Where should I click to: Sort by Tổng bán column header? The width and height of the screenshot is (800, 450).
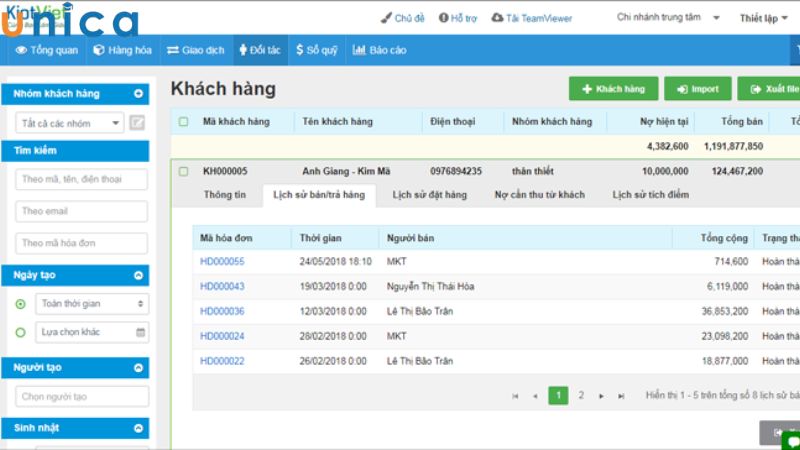pos(742,121)
